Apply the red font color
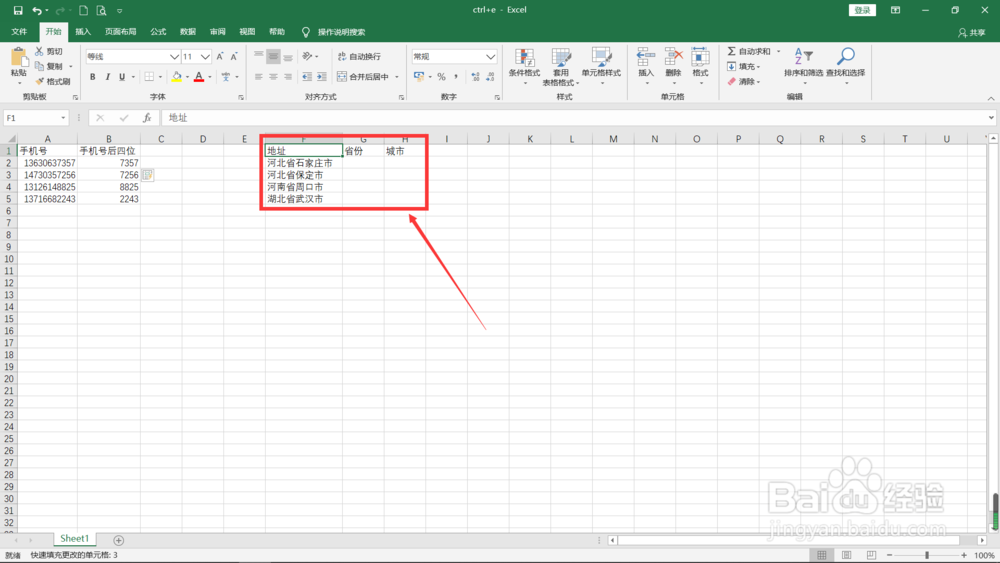Viewport: 1000px width, 563px height. [199, 77]
